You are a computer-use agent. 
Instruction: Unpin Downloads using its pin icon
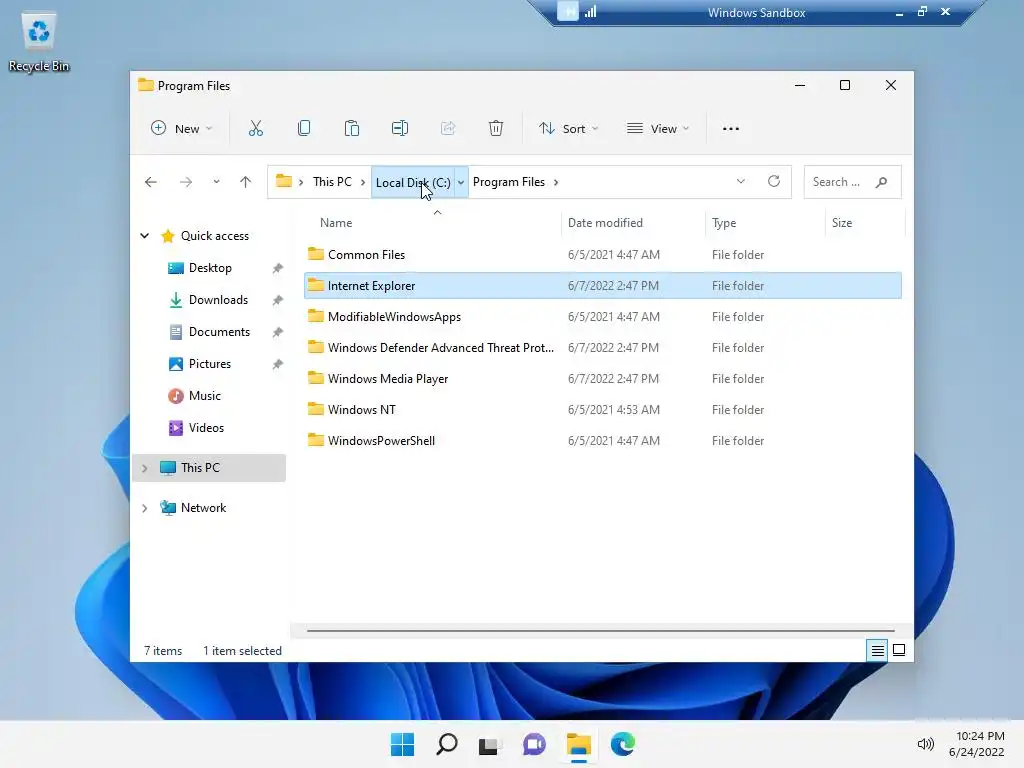[278, 300]
